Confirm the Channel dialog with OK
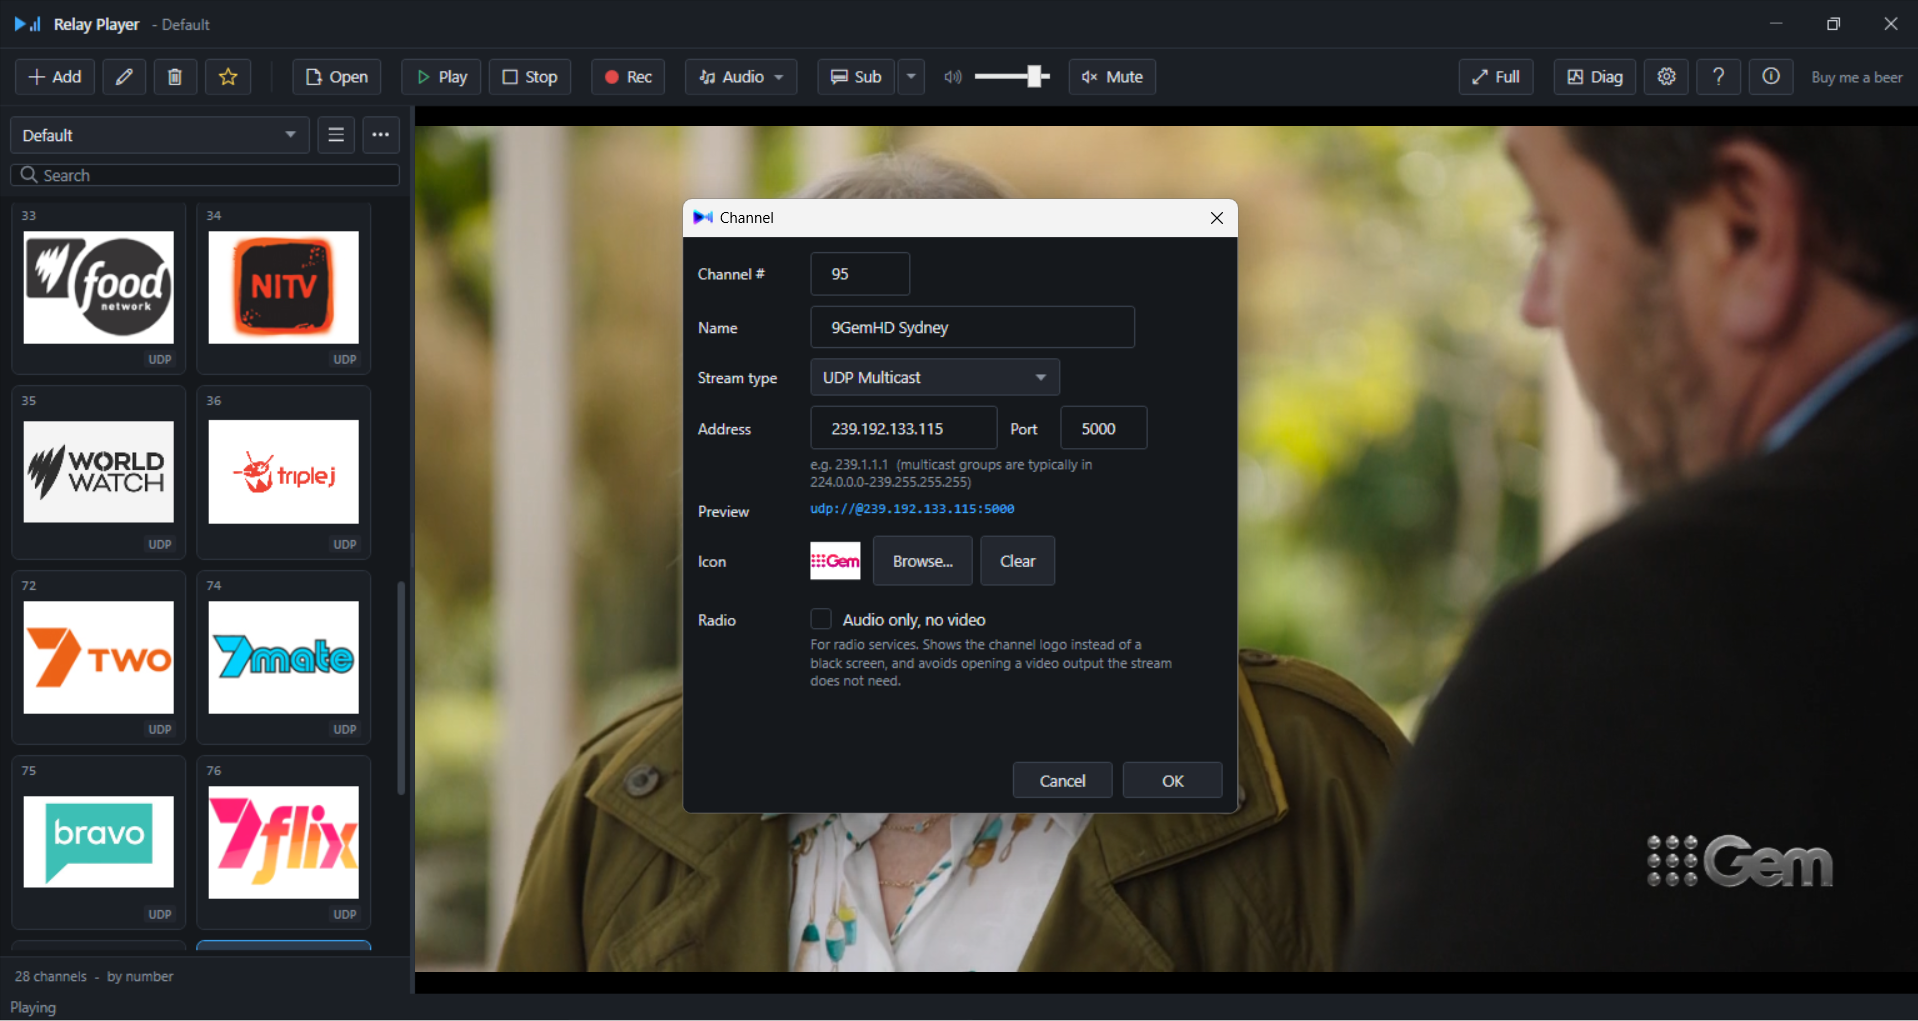This screenshot has height=1021, width=1918. 1172,780
